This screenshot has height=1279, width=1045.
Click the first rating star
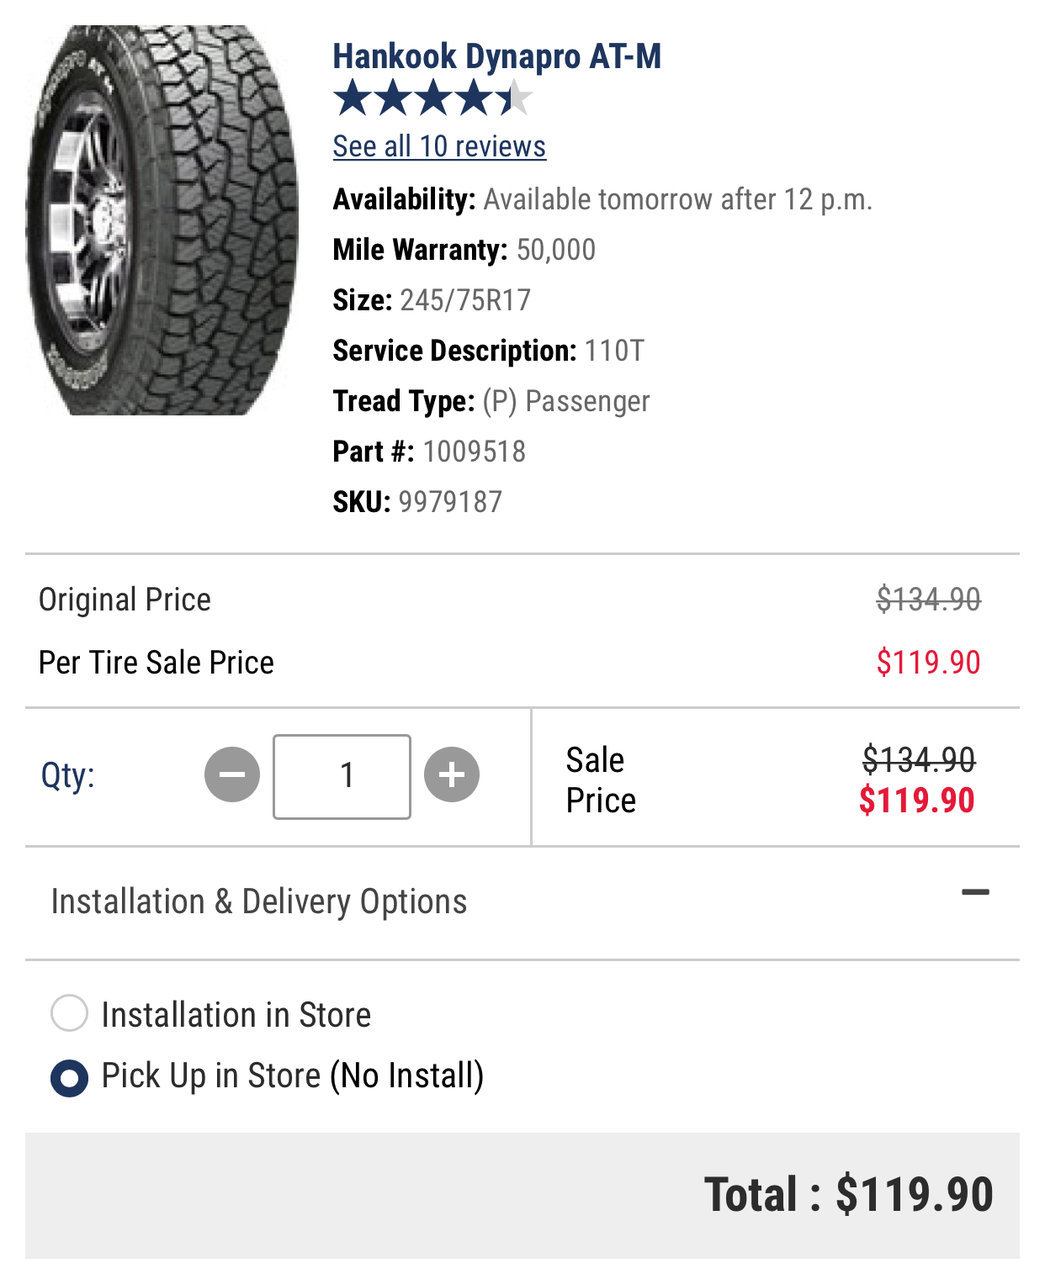(351, 99)
